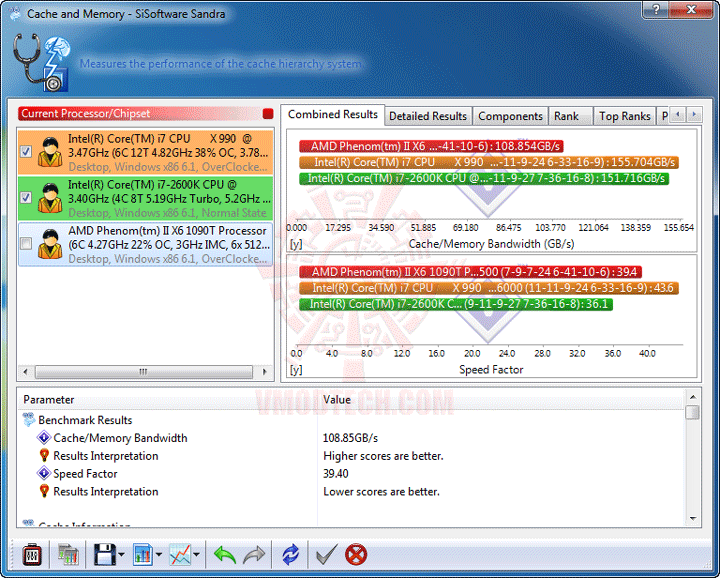Click the checkmark OK icon

point(327,555)
